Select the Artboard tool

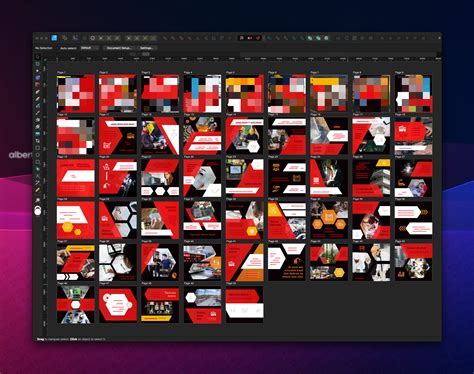click(x=38, y=64)
